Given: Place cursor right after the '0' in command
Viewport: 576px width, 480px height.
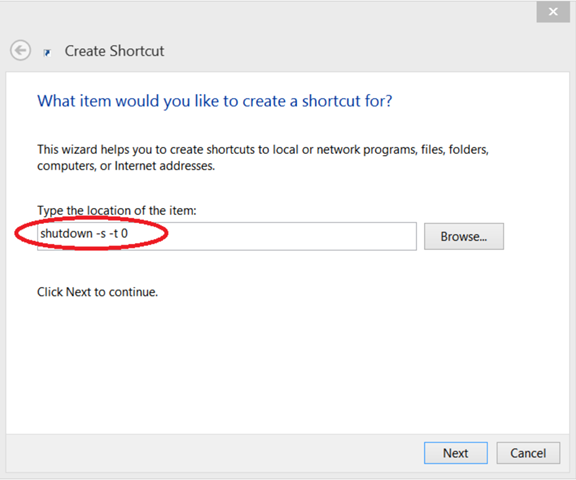Looking at the screenshot, I should 129,234.
